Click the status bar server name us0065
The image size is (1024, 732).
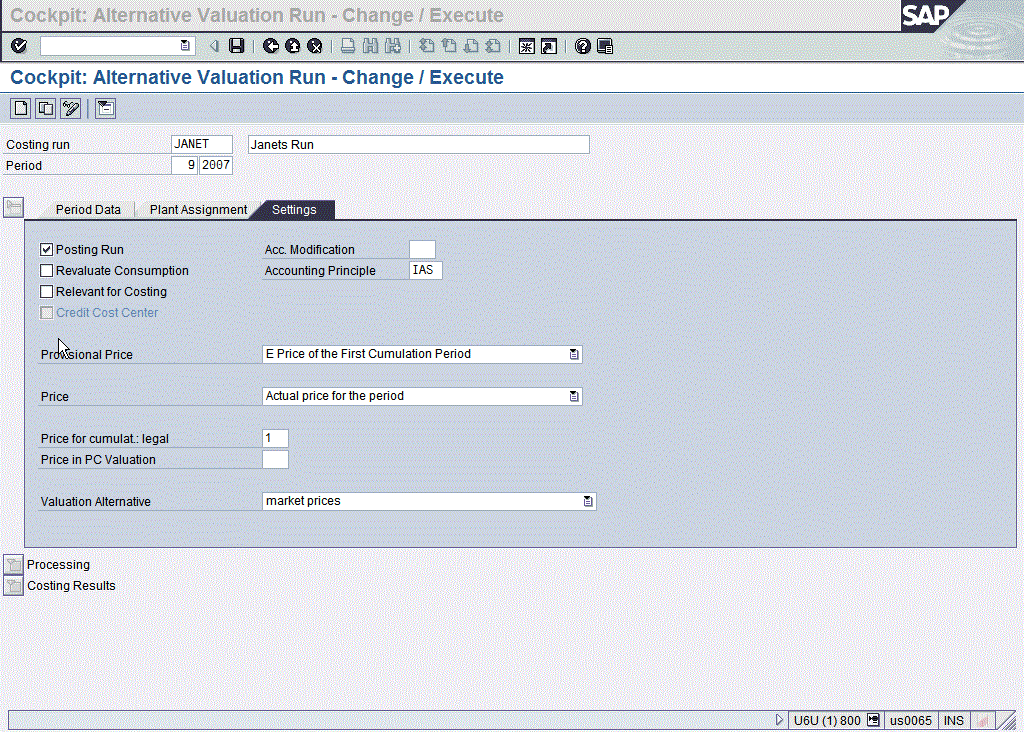click(910, 721)
